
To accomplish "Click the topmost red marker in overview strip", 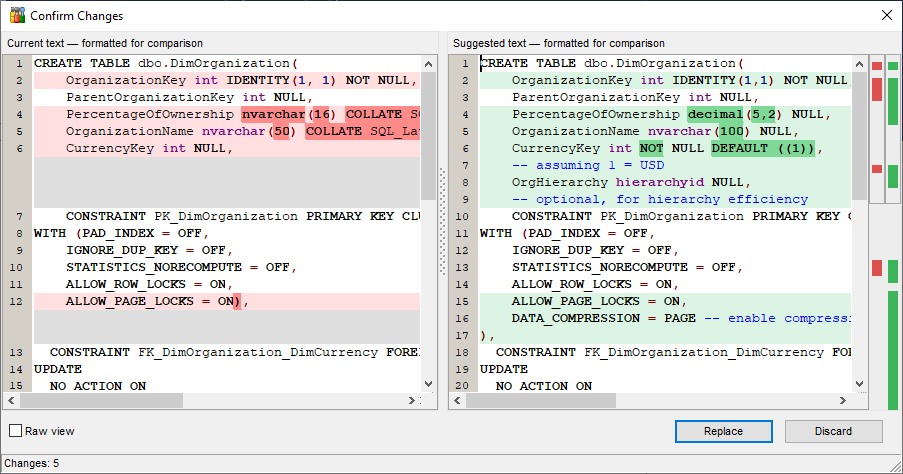I will [x=877, y=66].
